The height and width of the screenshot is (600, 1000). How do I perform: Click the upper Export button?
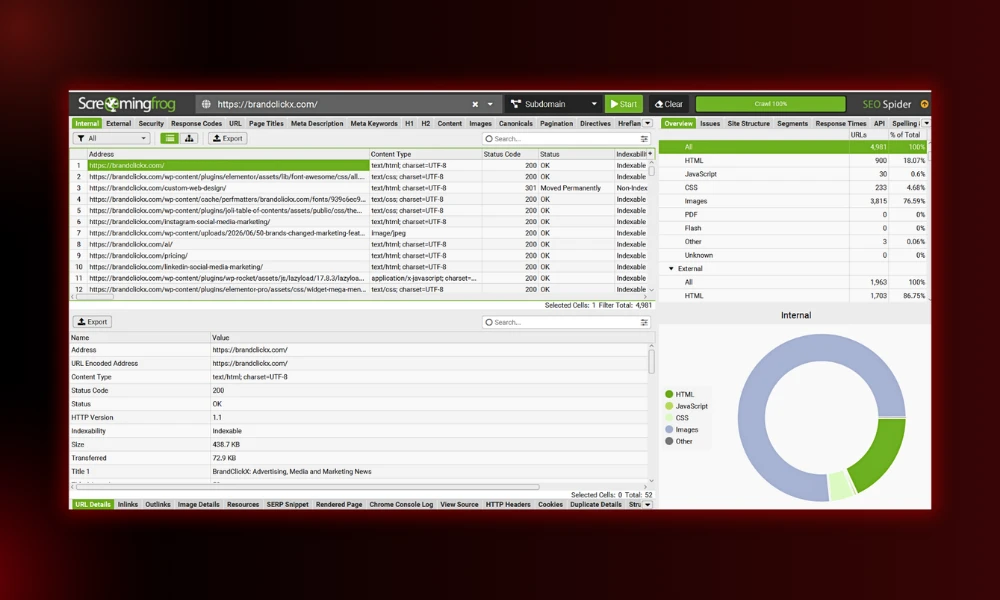click(x=228, y=138)
